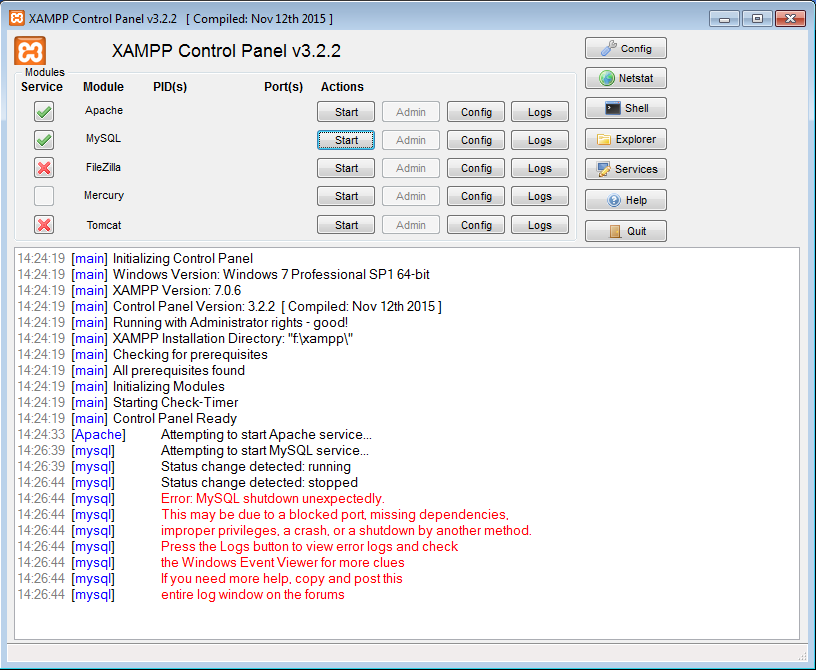Close the XAMPP Control Panel window

click(790, 19)
